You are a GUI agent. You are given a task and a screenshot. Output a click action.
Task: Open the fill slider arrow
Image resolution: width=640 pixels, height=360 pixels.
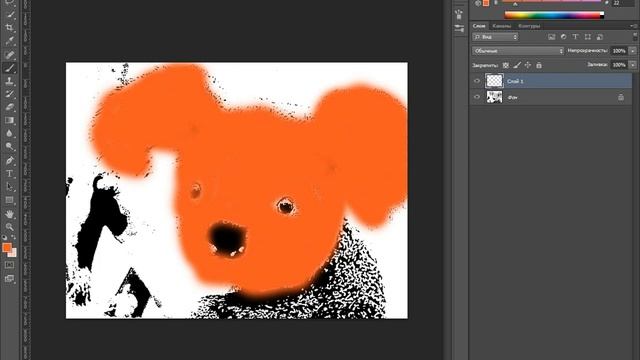633,64
